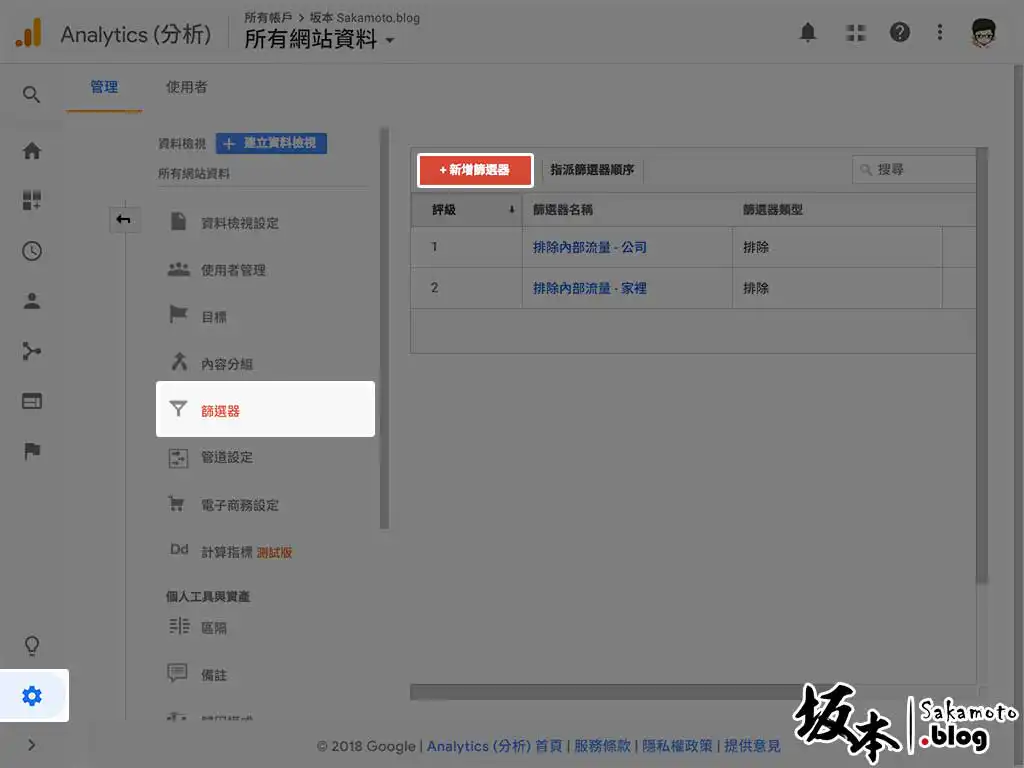Open notifications bell icon
Screen dimensions: 1024x768
coord(808,33)
